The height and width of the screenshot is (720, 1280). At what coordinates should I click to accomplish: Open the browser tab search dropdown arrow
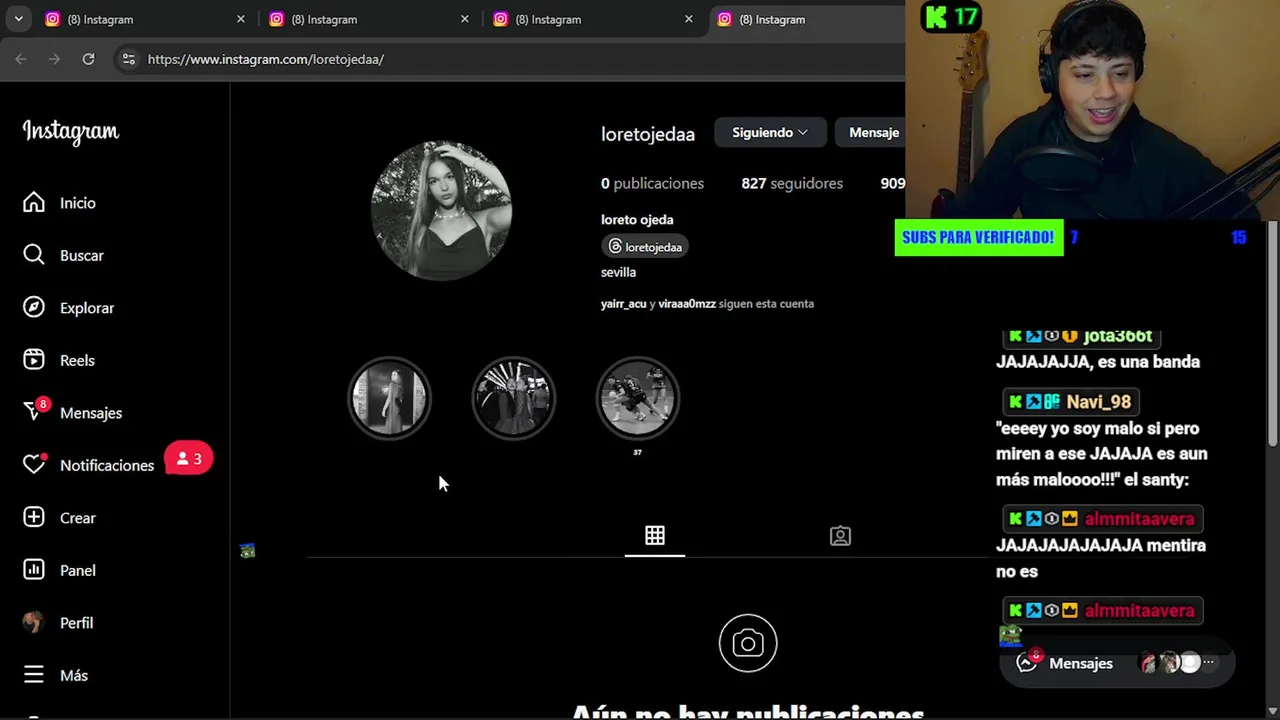[18, 19]
